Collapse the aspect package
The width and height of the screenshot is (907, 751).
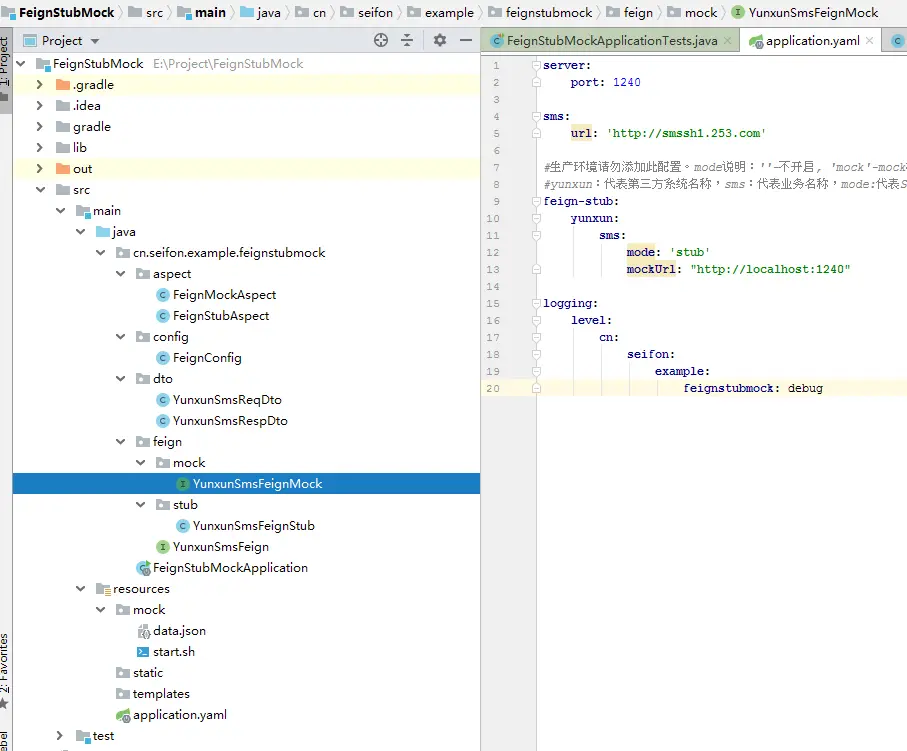click(120, 274)
